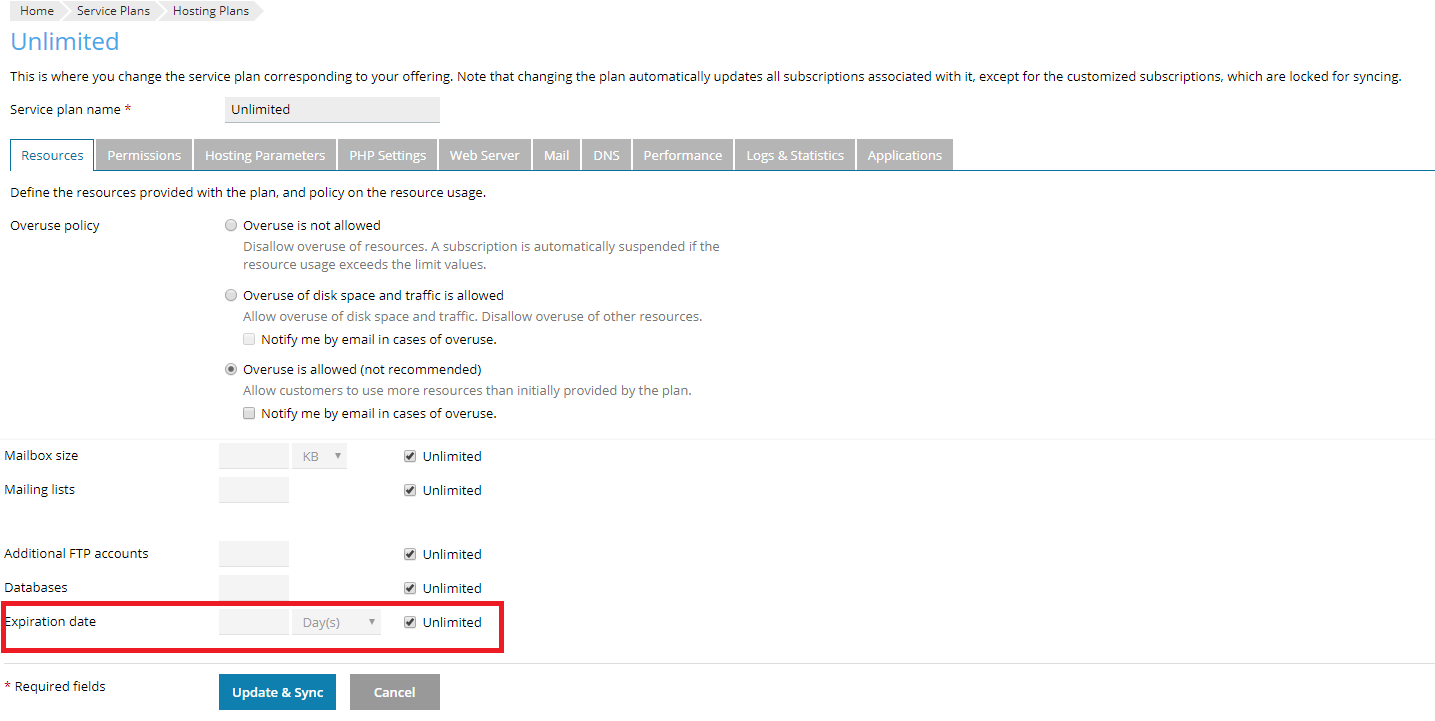Open the Hosting Parameters tab
Screen dimensions: 1435x721
tap(265, 155)
